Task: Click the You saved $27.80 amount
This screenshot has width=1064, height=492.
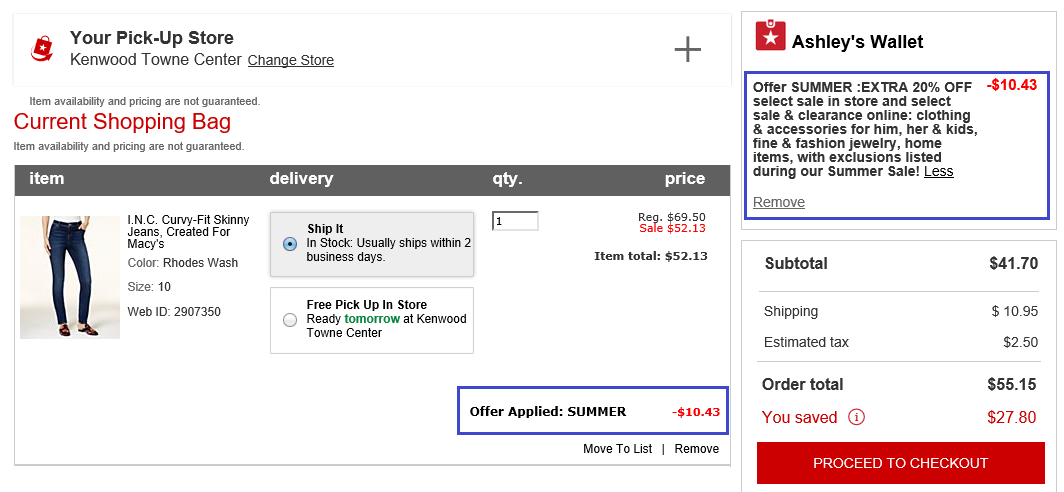Action: (x=1012, y=417)
